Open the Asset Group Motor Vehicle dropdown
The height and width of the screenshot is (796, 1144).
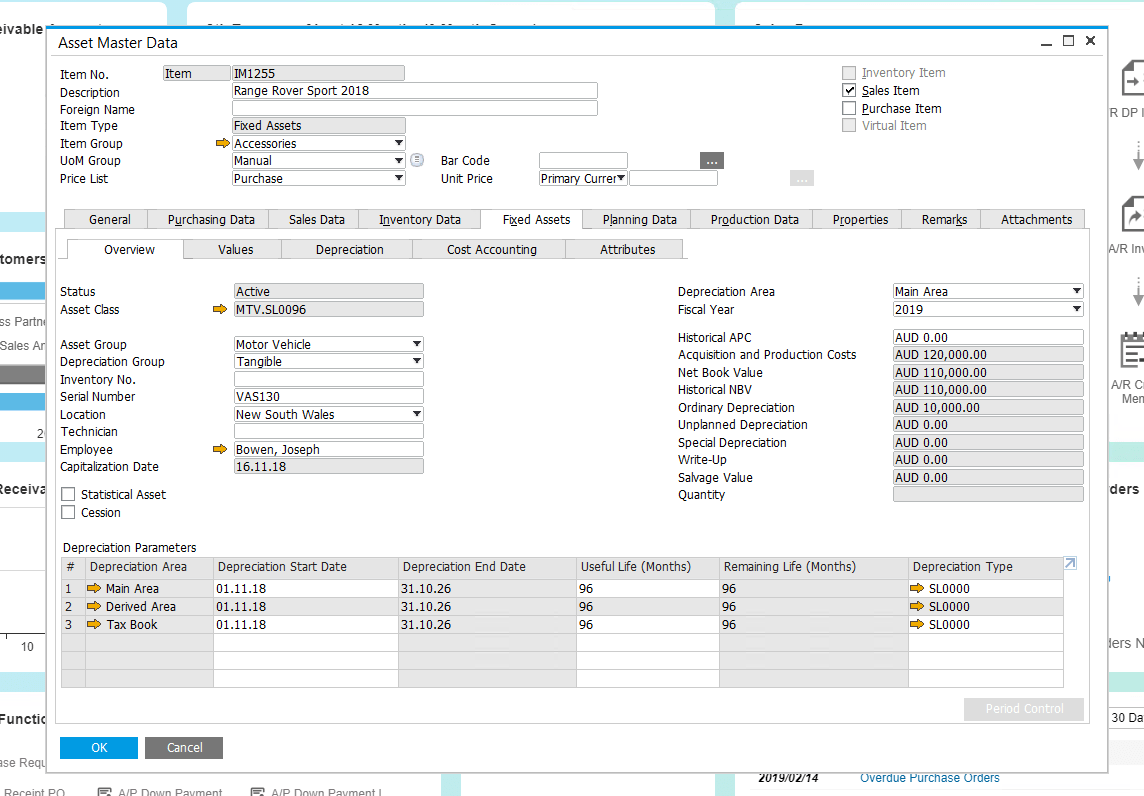(417, 344)
